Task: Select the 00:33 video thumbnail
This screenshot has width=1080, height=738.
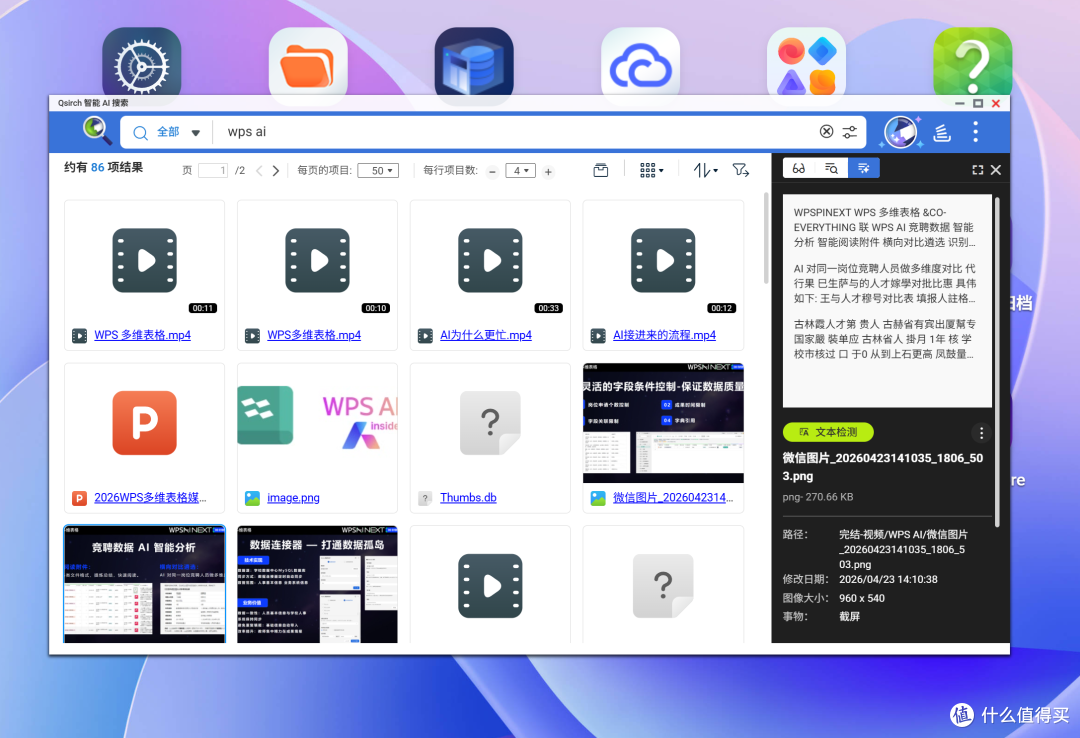Action: (490, 261)
